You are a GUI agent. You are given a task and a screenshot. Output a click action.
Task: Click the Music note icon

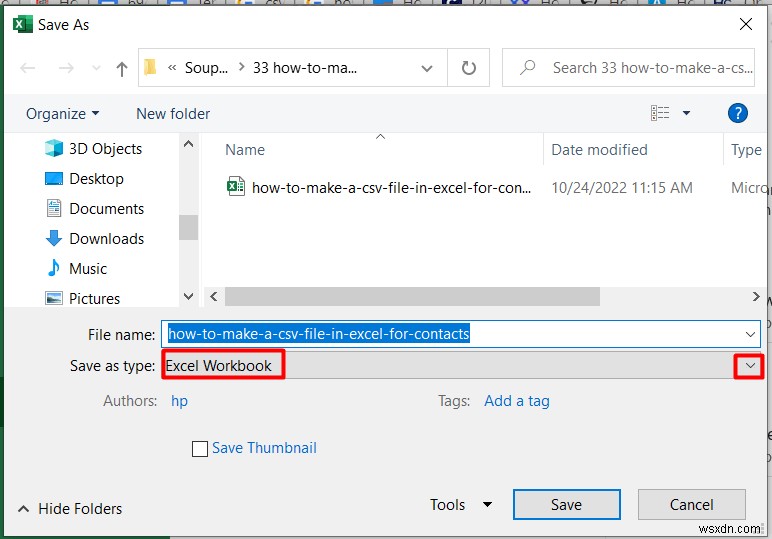[54, 268]
